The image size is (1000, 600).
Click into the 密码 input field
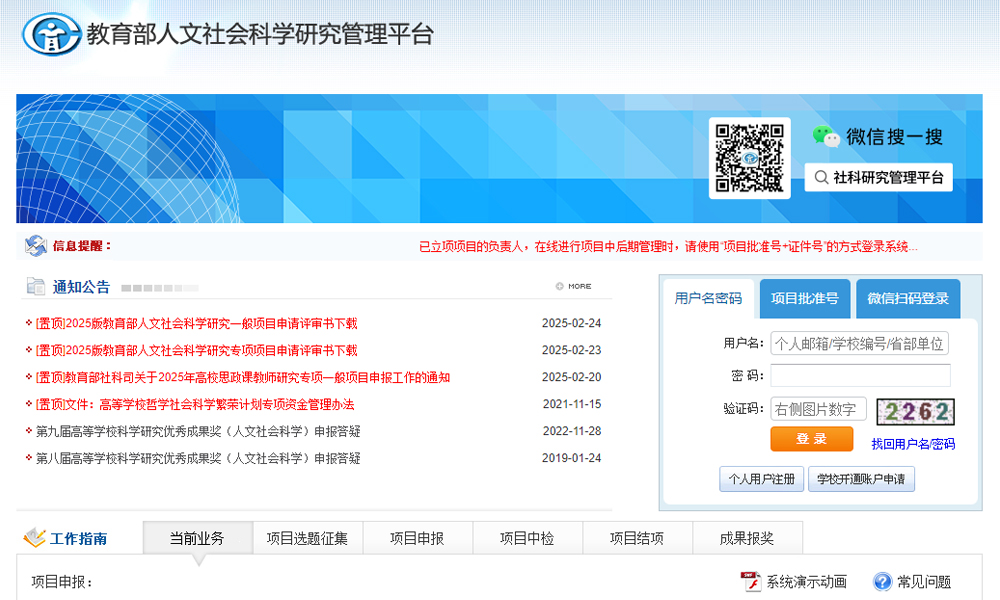[x=859, y=376]
